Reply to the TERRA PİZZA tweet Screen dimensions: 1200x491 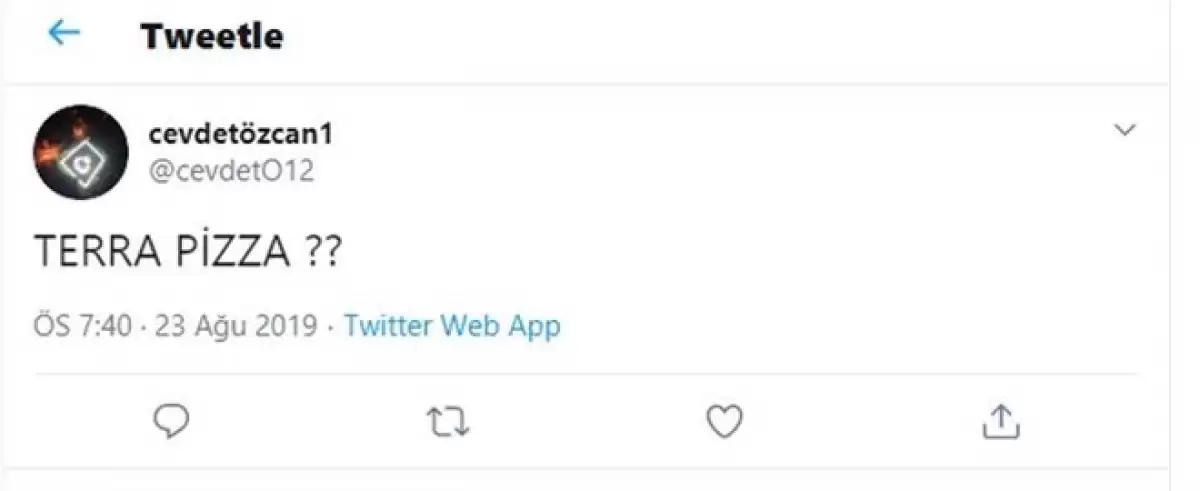tap(172, 421)
